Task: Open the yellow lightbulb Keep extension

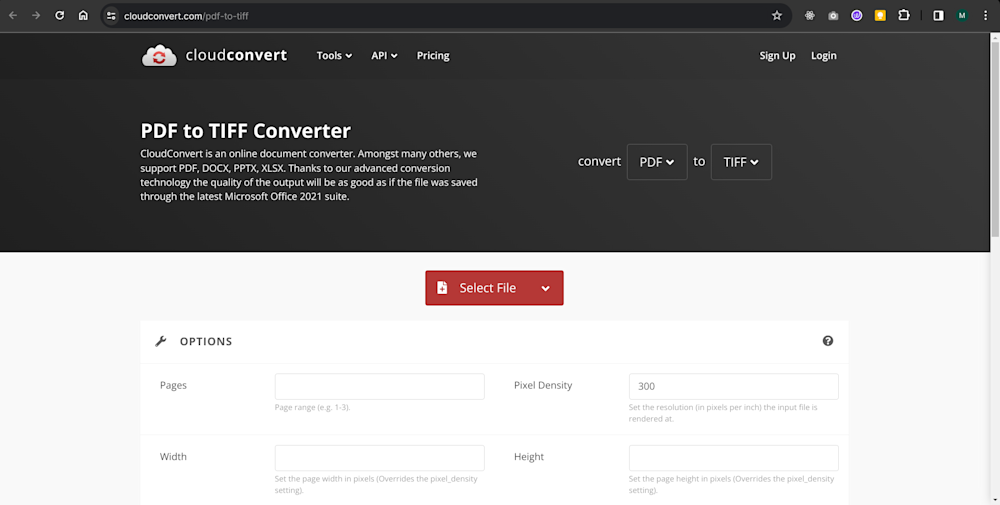Action: point(880,16)
